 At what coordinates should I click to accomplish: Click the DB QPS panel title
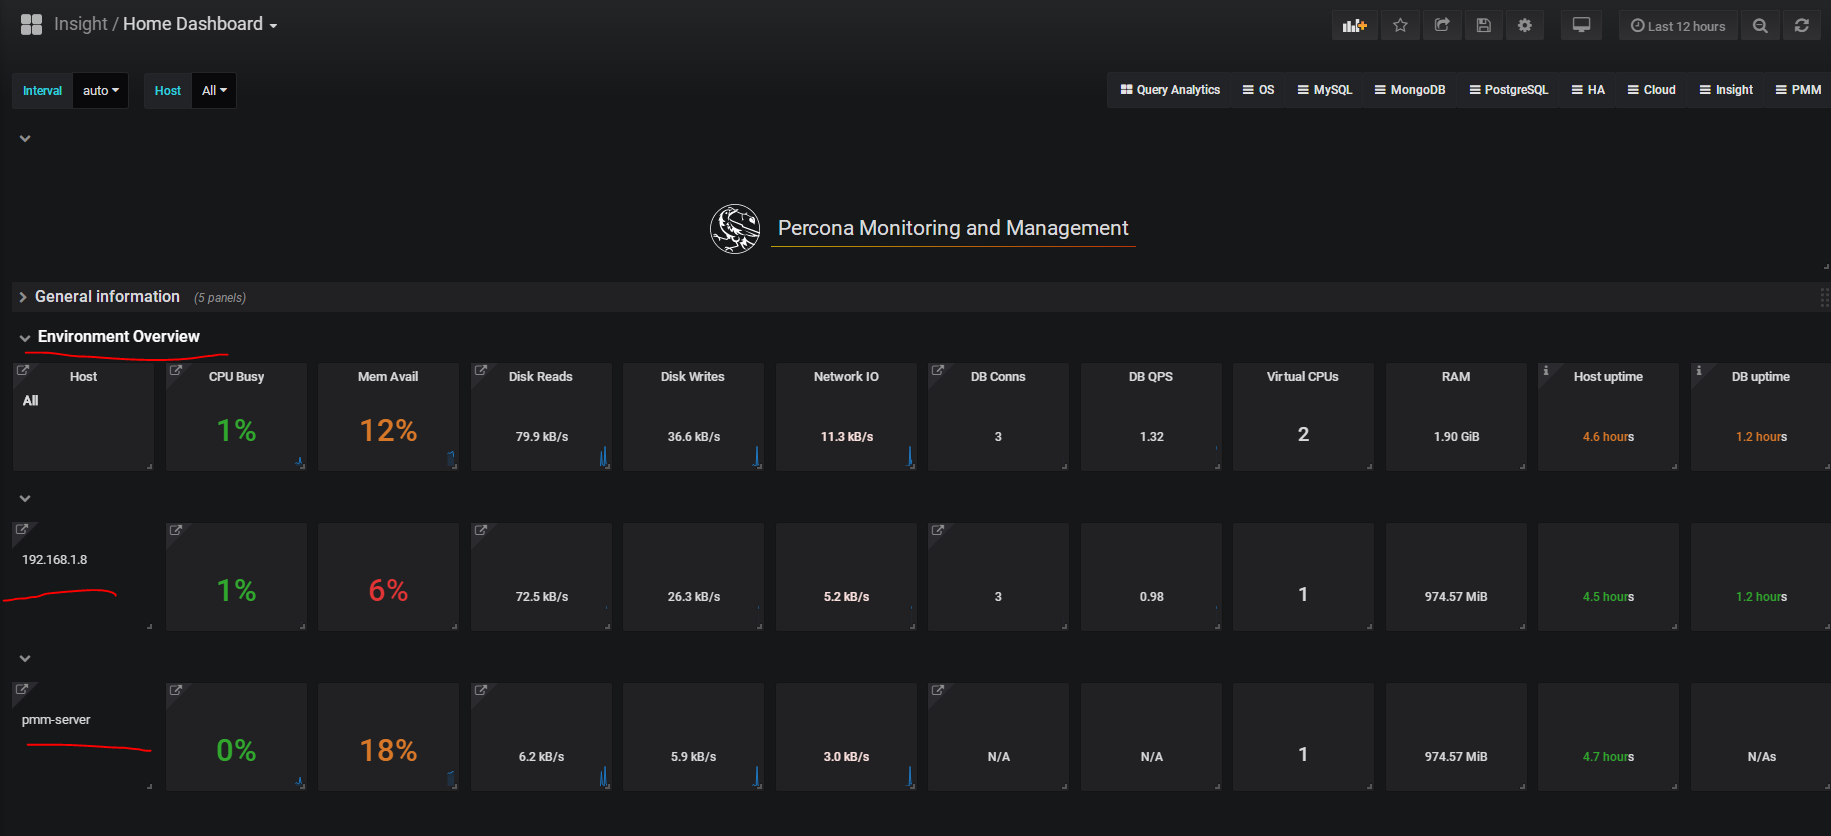tap(1151, 377)
